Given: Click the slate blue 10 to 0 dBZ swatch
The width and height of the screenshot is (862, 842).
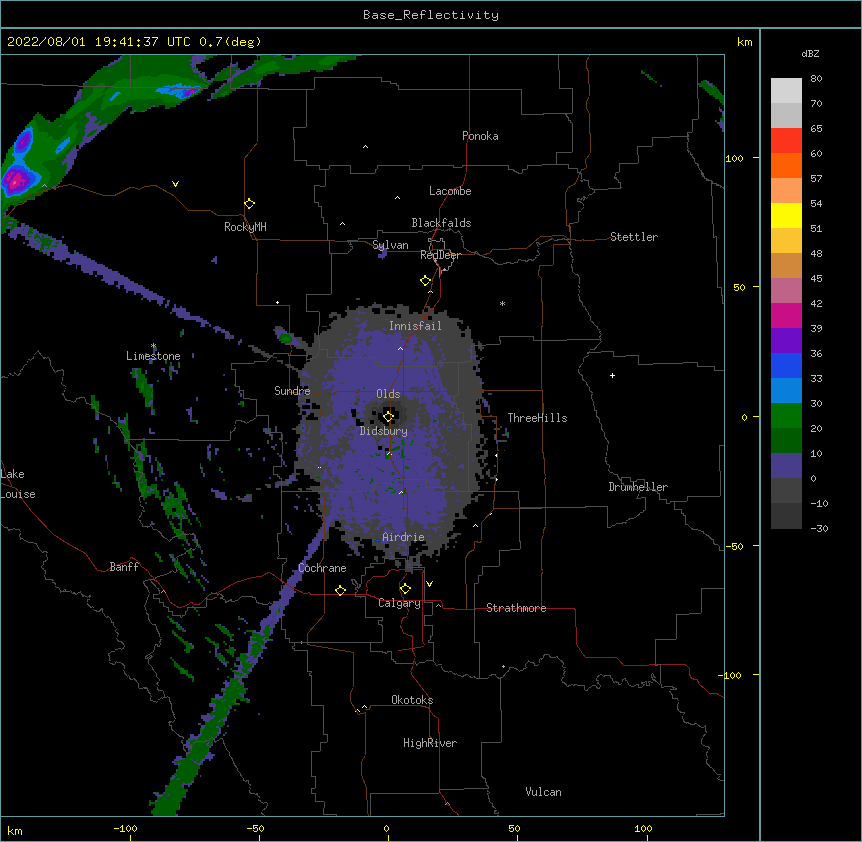Looking at the screenshot, I should [786, 466].
